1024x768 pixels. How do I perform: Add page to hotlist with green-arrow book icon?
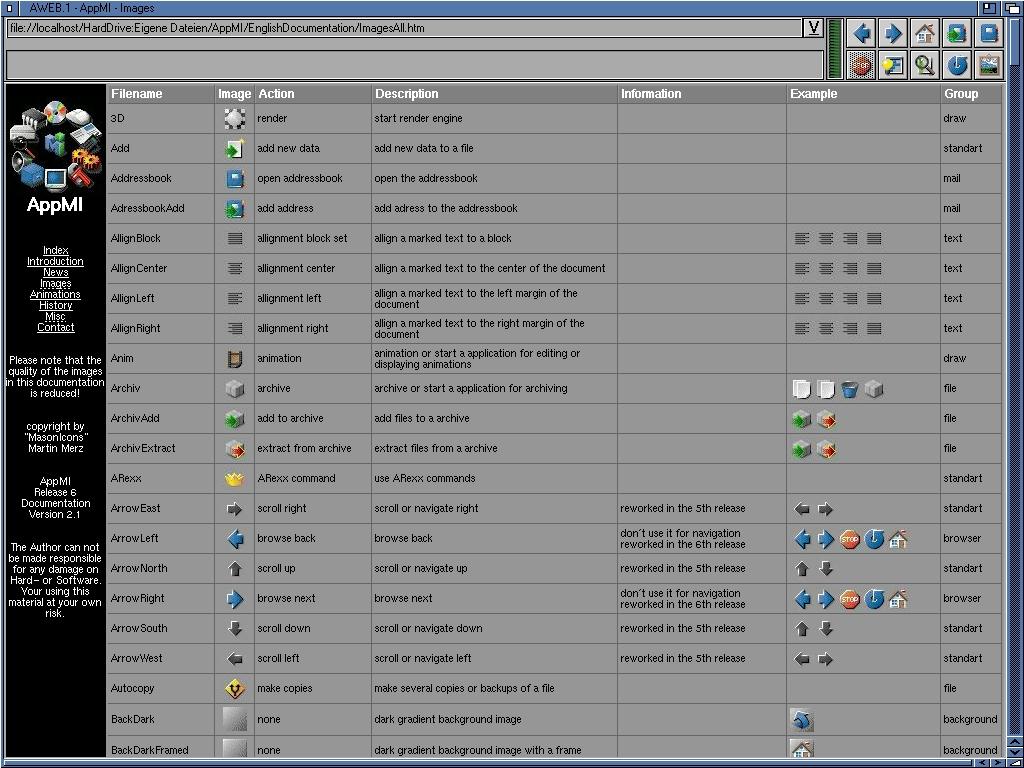(957, 33)
